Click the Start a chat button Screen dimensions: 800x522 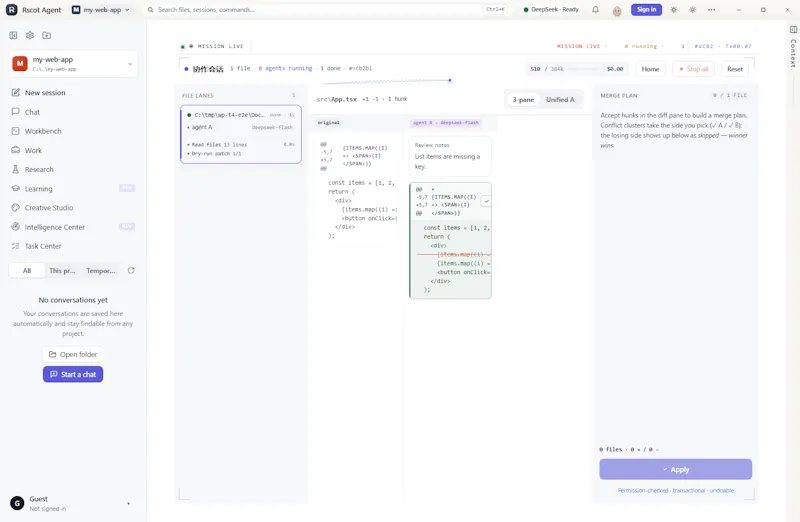73,374
